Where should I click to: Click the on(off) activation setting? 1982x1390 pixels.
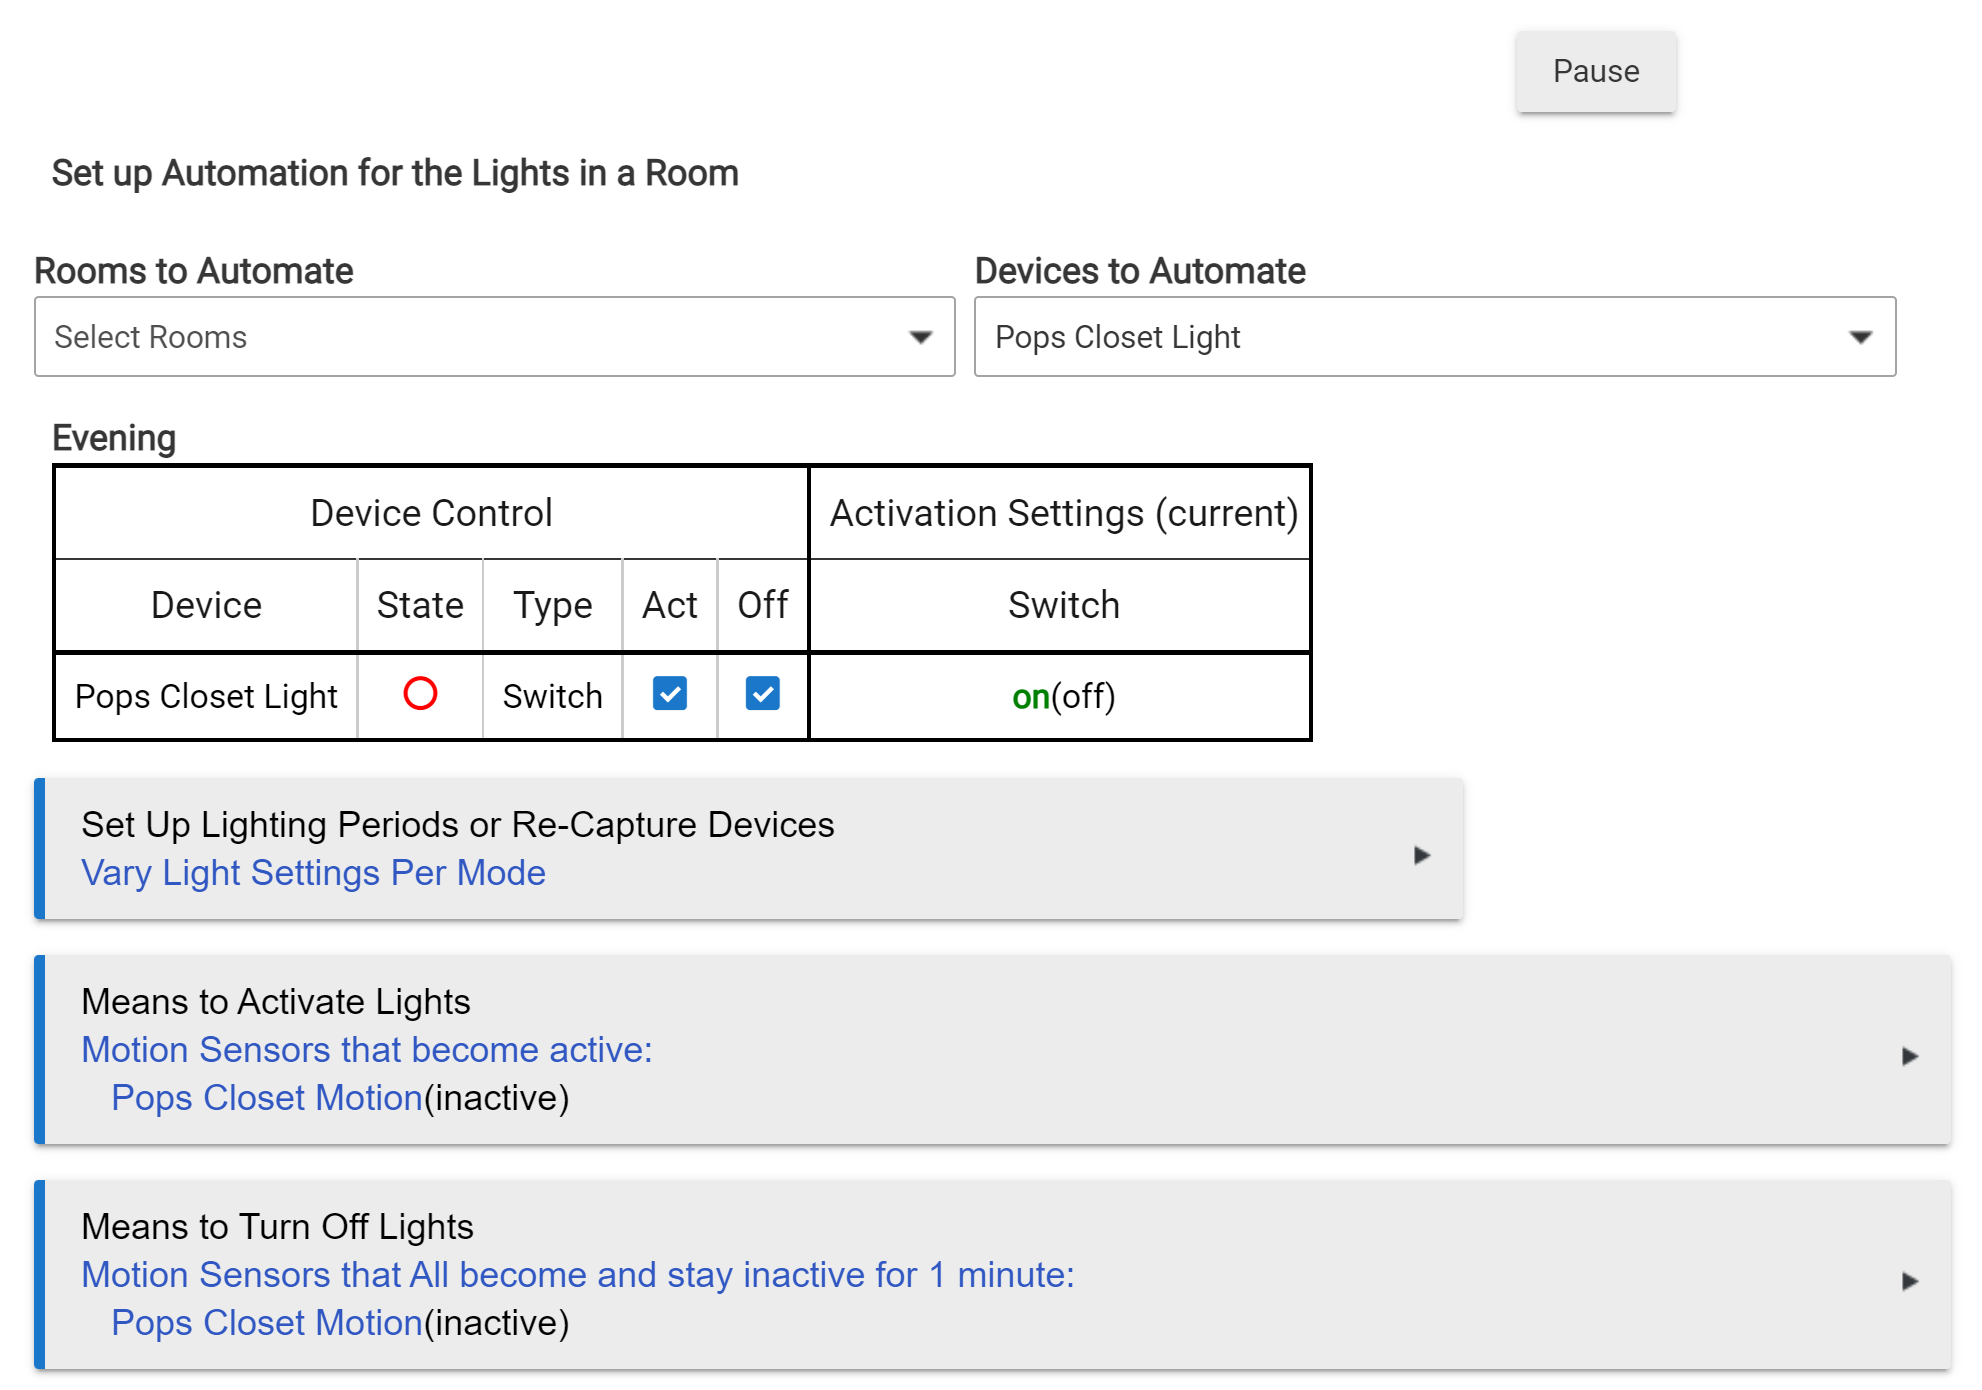pos(1062,697)
